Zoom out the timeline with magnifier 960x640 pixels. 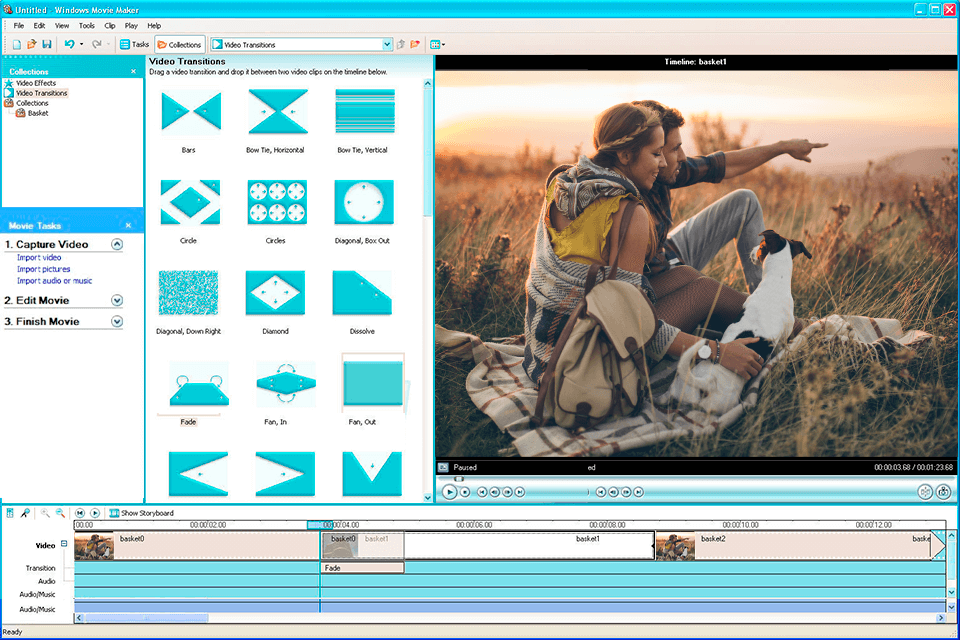pyautogui.click(x=60, y=513)
